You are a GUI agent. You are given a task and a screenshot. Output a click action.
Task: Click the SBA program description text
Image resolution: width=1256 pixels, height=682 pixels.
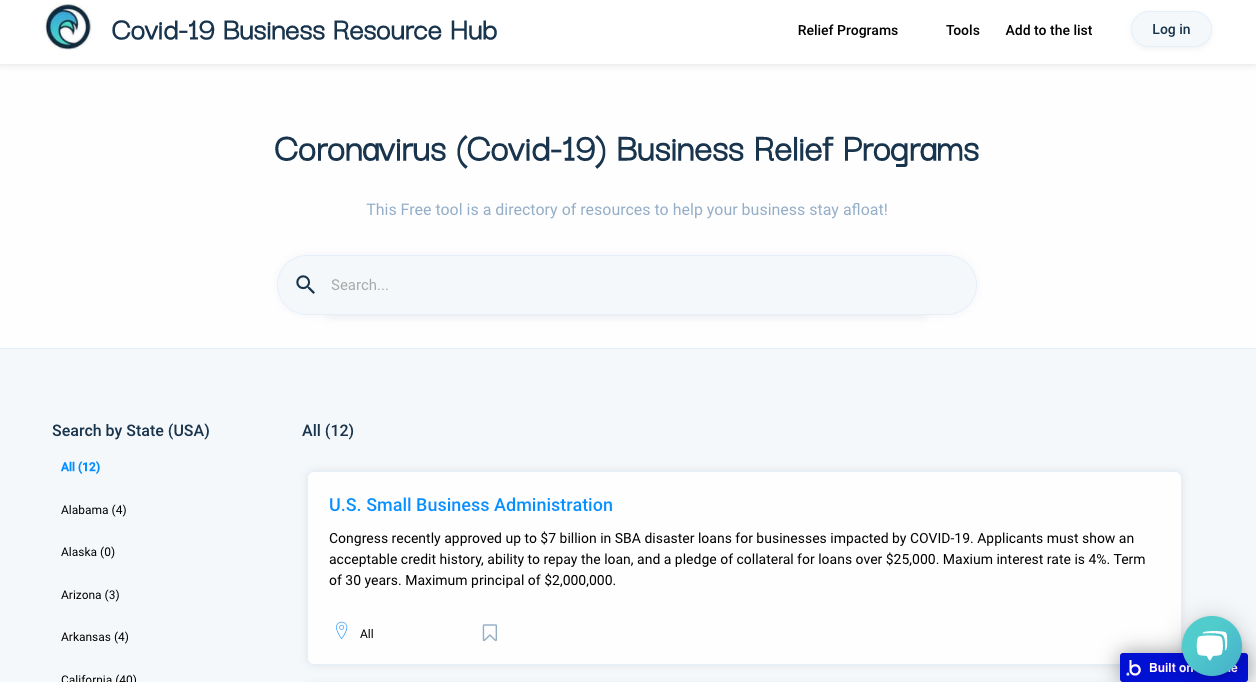tap(737, 559)
